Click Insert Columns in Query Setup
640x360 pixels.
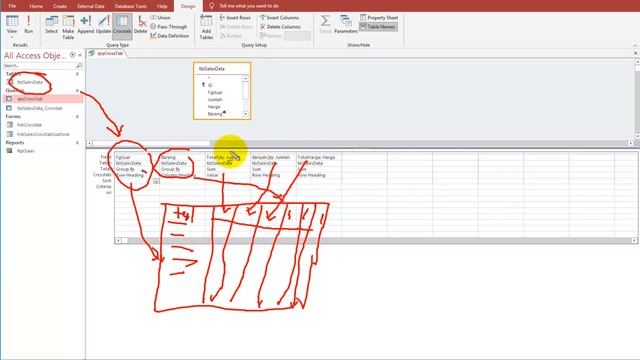point(280,18)
